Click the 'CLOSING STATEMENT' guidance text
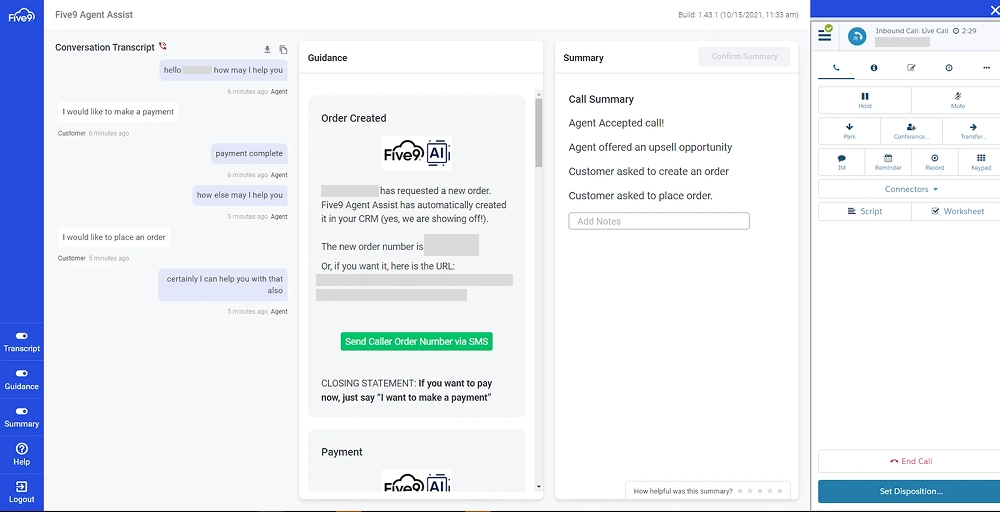This screenshot has width=1000, height=512. (406, 390)
